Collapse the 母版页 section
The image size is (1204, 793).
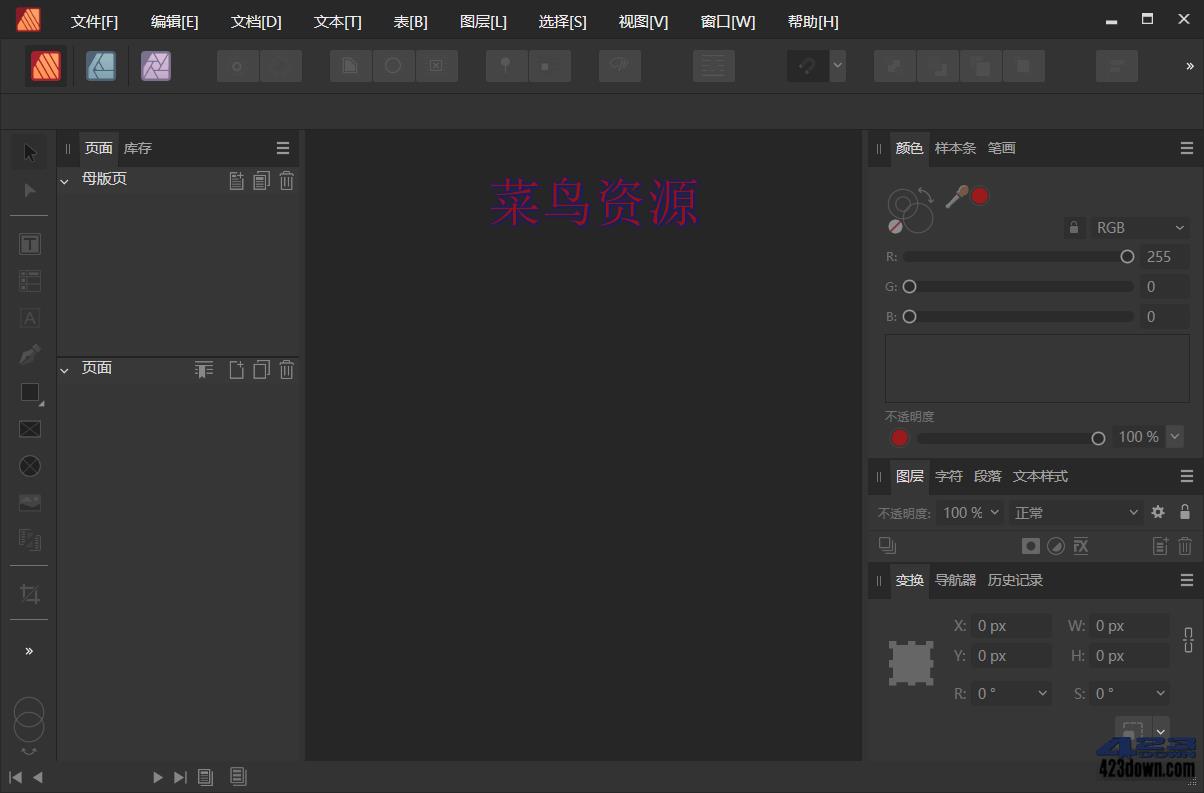(x=64, y=180)
